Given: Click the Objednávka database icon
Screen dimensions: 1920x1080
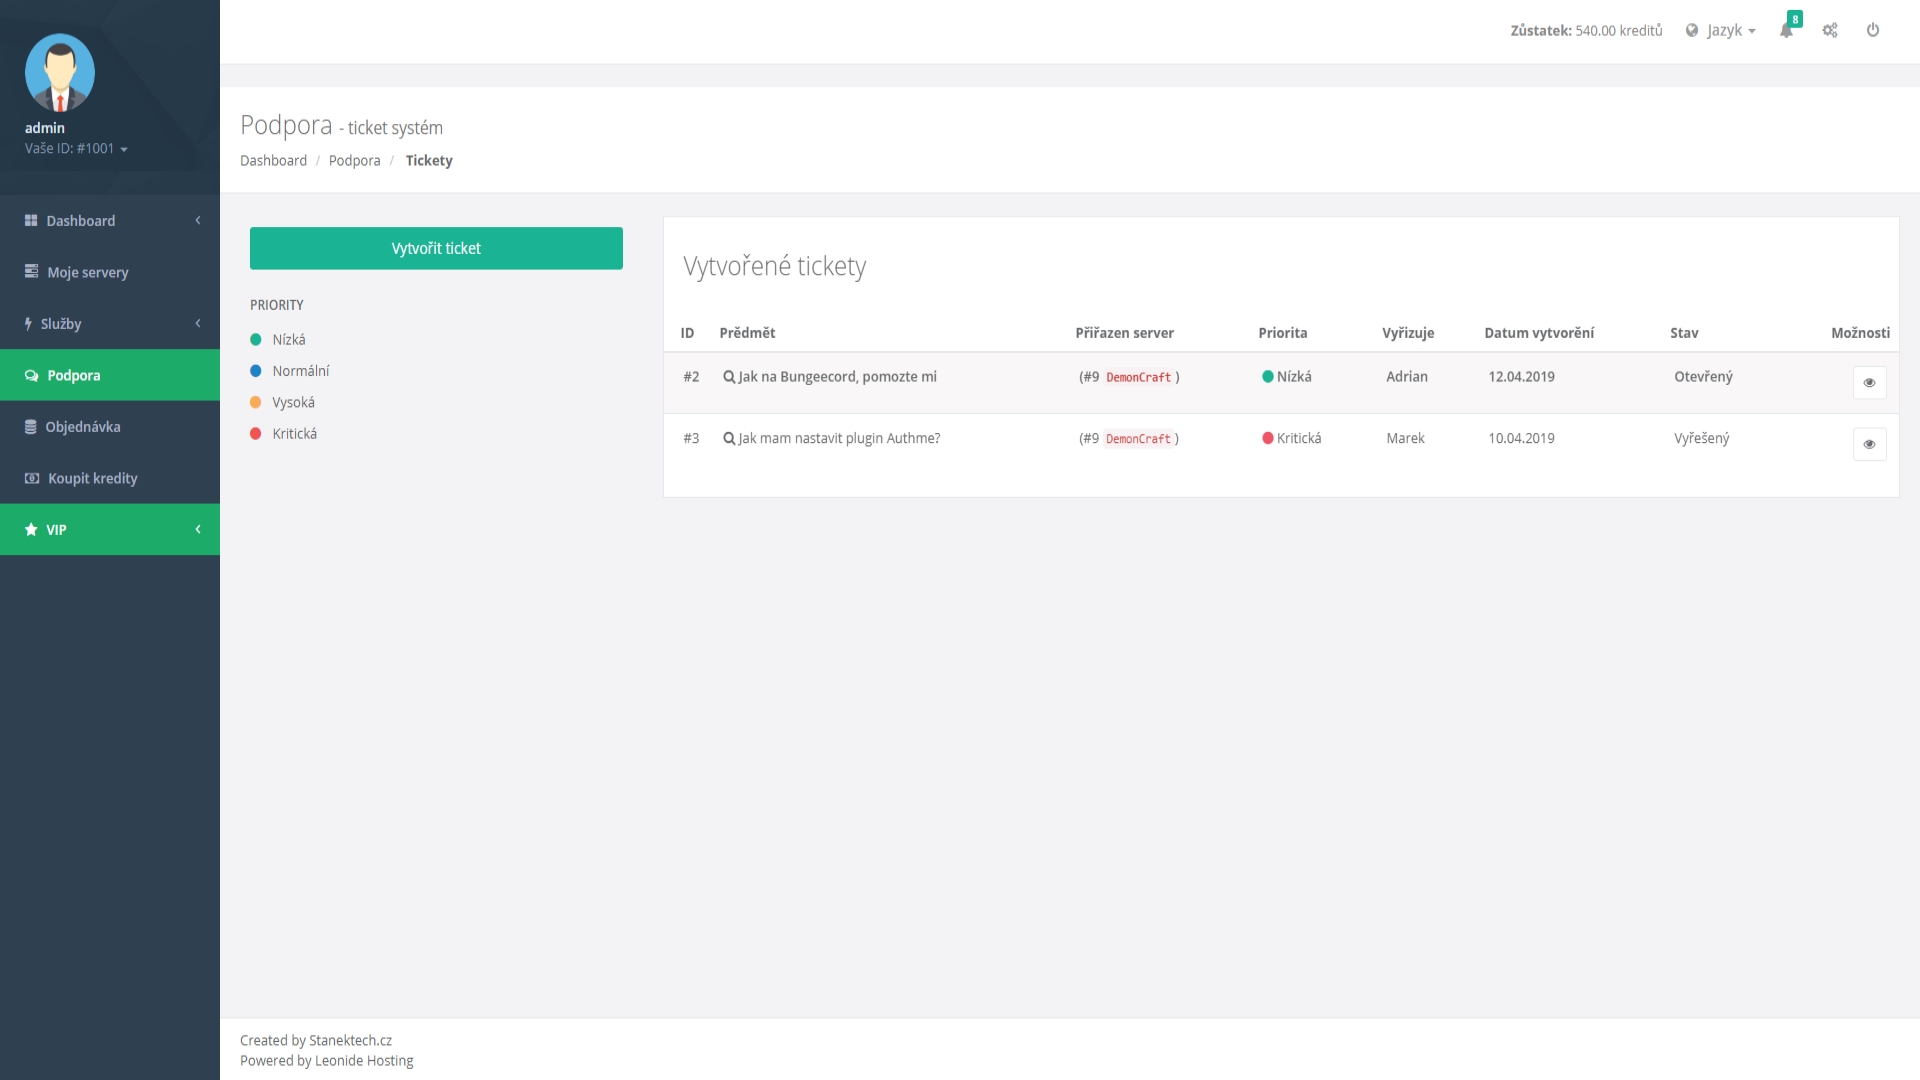Looking at the screenshot, I should pyautogui.click(x=31, y=427).
